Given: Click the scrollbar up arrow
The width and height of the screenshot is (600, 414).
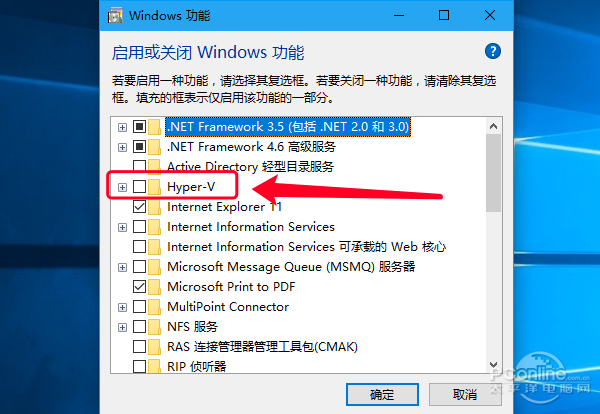Looking at the screenshot, I should point(493,125).
